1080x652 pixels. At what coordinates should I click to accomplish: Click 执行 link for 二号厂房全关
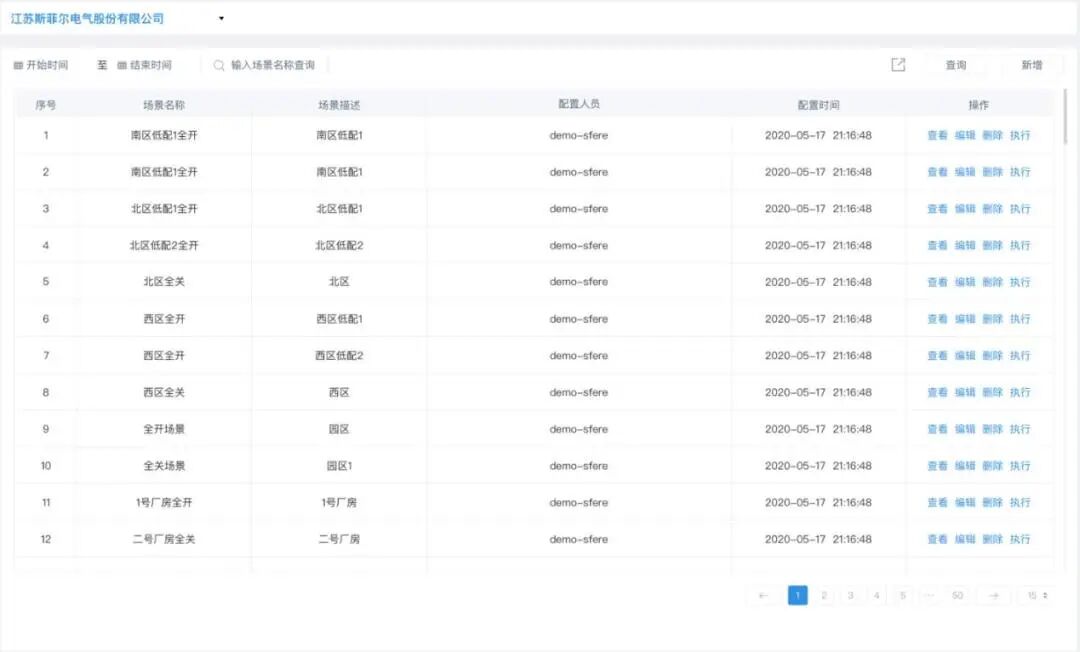click(1019, 538)
